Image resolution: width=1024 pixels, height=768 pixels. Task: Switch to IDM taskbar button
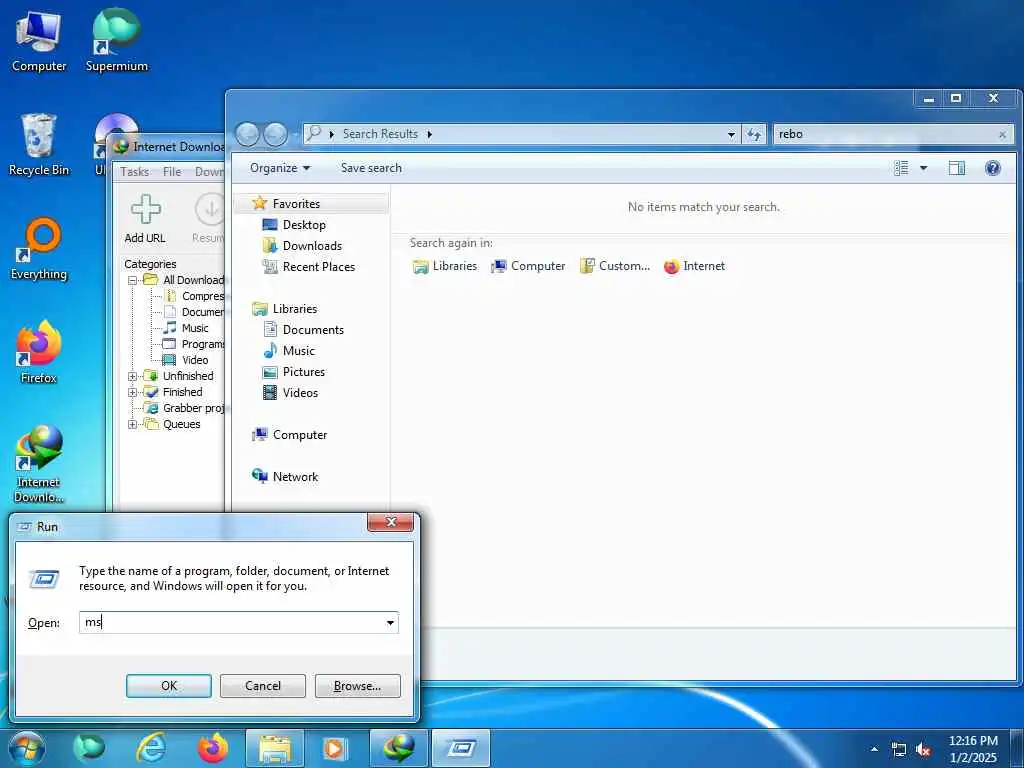pyautogui.click(x=399, y=748)
